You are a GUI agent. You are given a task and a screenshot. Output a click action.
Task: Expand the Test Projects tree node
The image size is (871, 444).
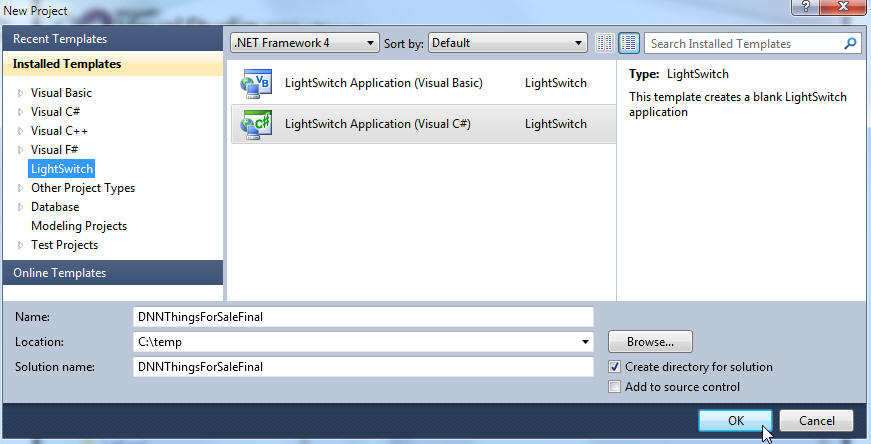click(21, 245)
